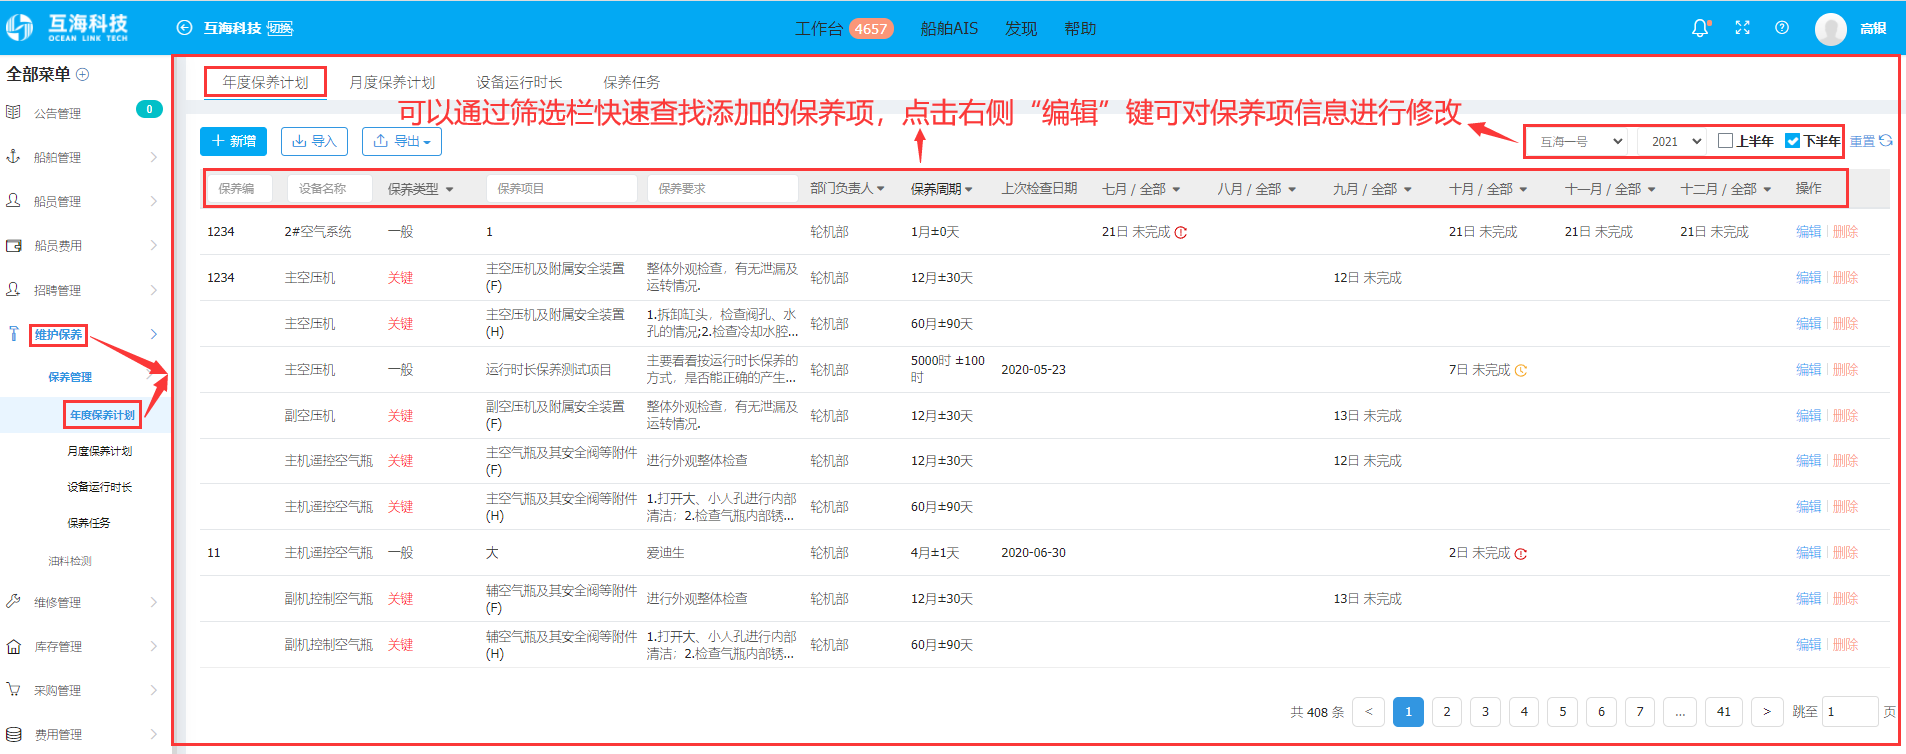Image resolution: width=1906 pixels, height=754 pixels.
Task: Open 船舶AIS in top menu
Action: [949, 28]
